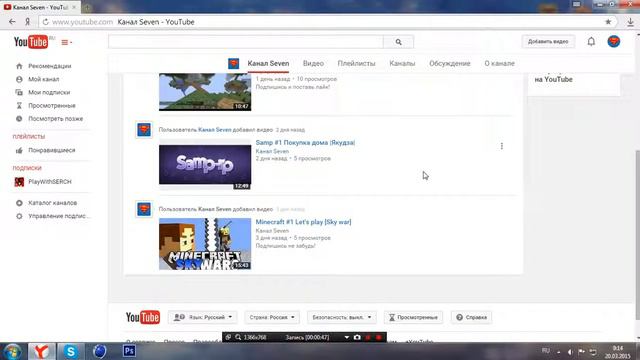Click footer YouTube logo
The width and height of the screenshot is (640, 360).
pos(143,317)
